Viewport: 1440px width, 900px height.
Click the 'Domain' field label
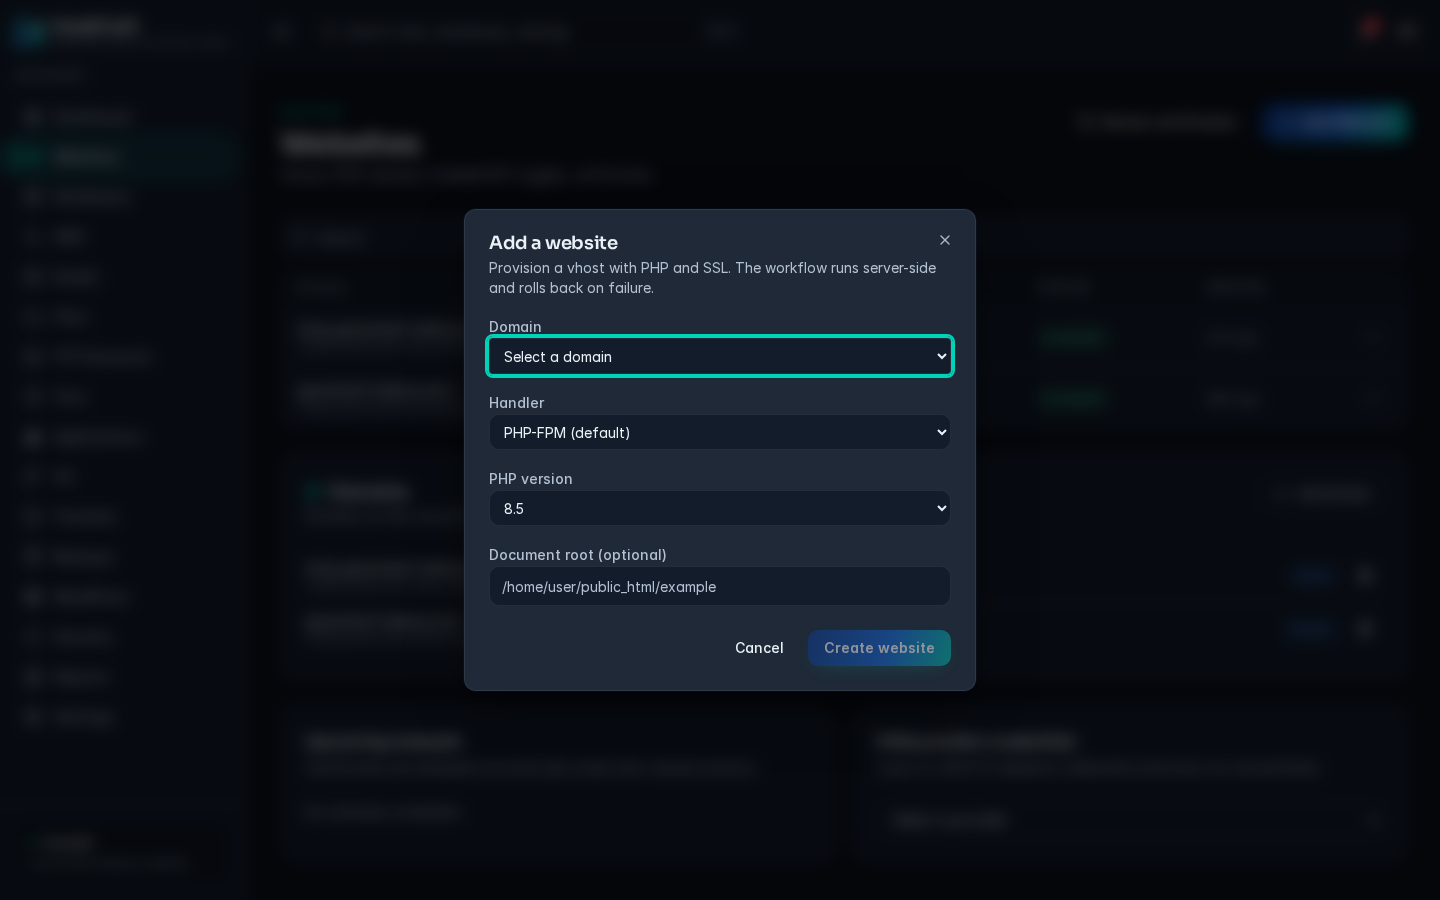[x=515, y=327]
